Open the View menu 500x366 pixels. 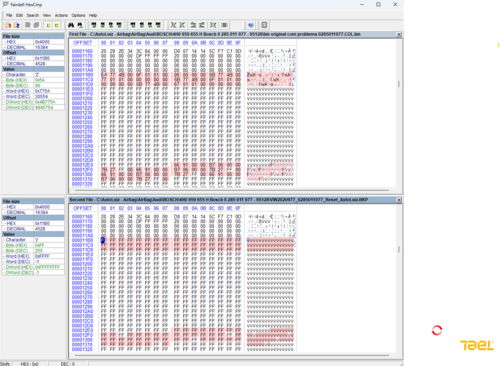(x=47, y=15)
